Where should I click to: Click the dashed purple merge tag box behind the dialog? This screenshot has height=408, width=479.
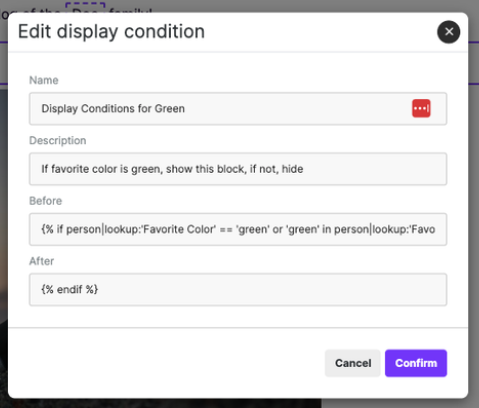85,8
